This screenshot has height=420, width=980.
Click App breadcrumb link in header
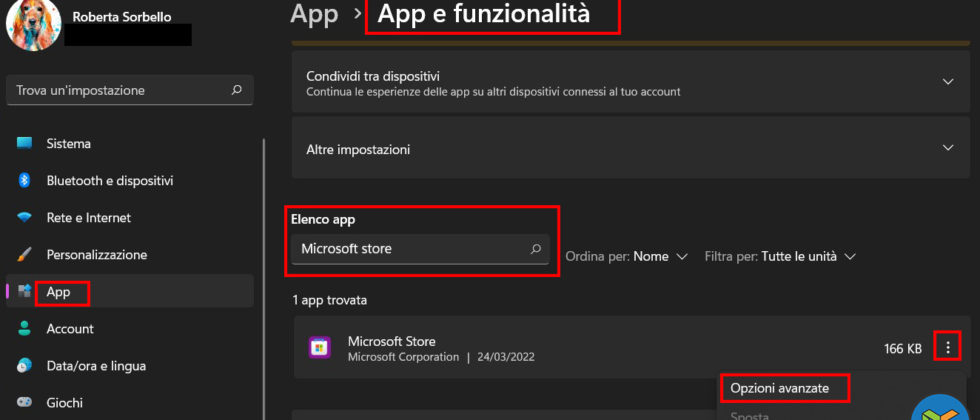coord(313,15)
